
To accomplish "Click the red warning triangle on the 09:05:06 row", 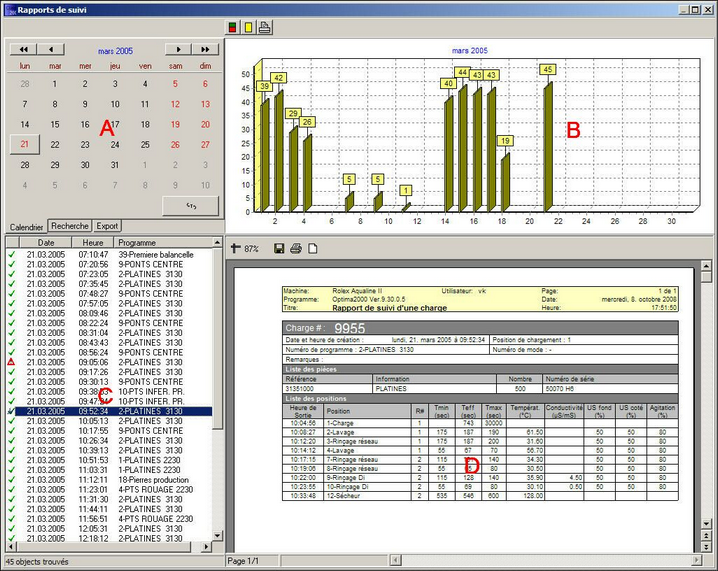I will coord(11,362).
